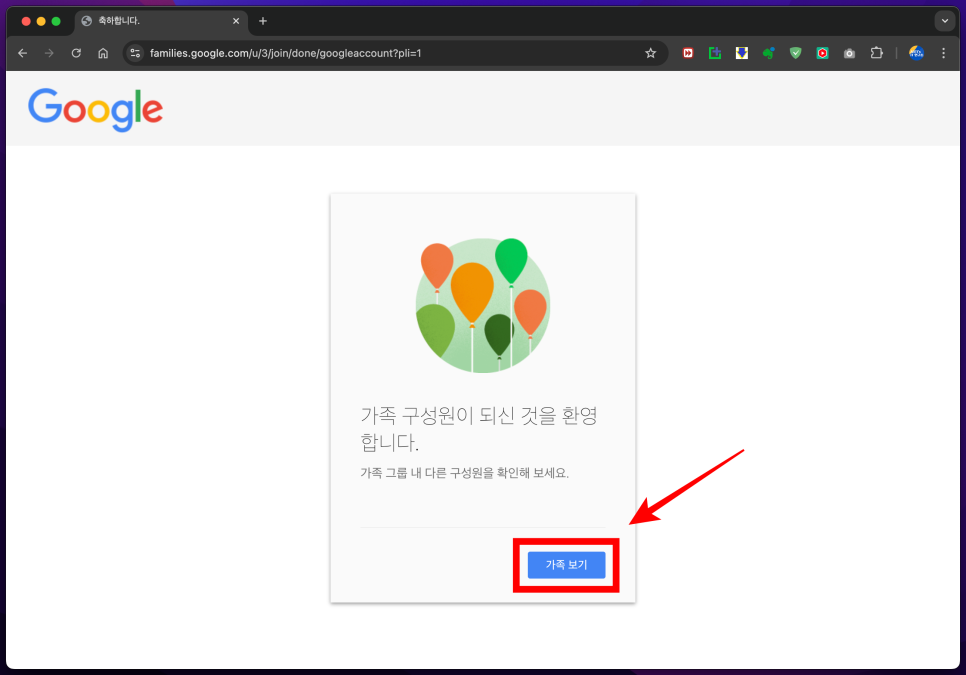This screenshot has height=675, width=966.
Task: Reload the current page
Action: click(76, 54)
